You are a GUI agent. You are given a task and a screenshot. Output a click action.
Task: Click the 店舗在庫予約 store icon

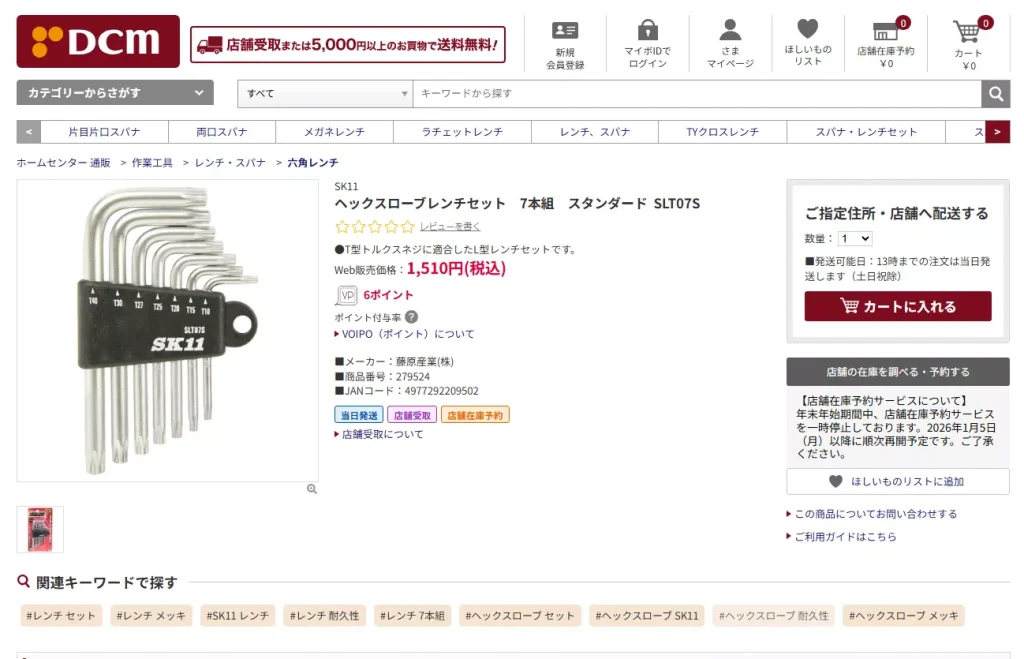(x=888, y=42)
